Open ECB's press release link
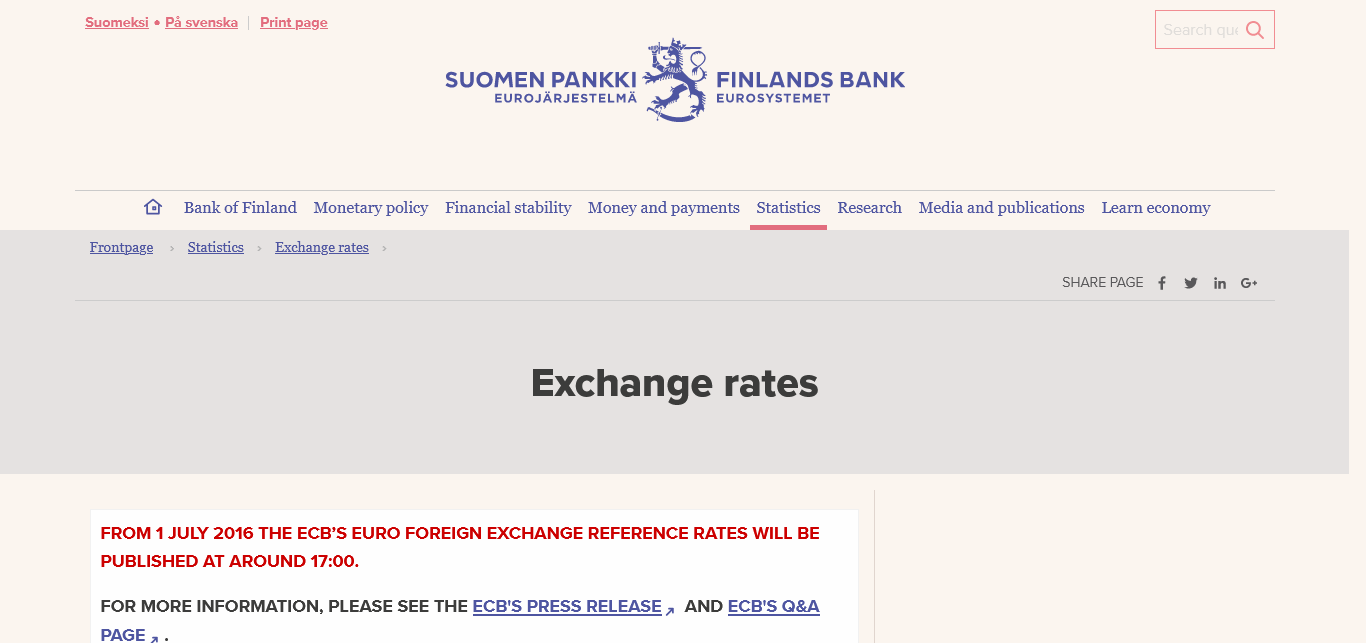 (567, 606)
